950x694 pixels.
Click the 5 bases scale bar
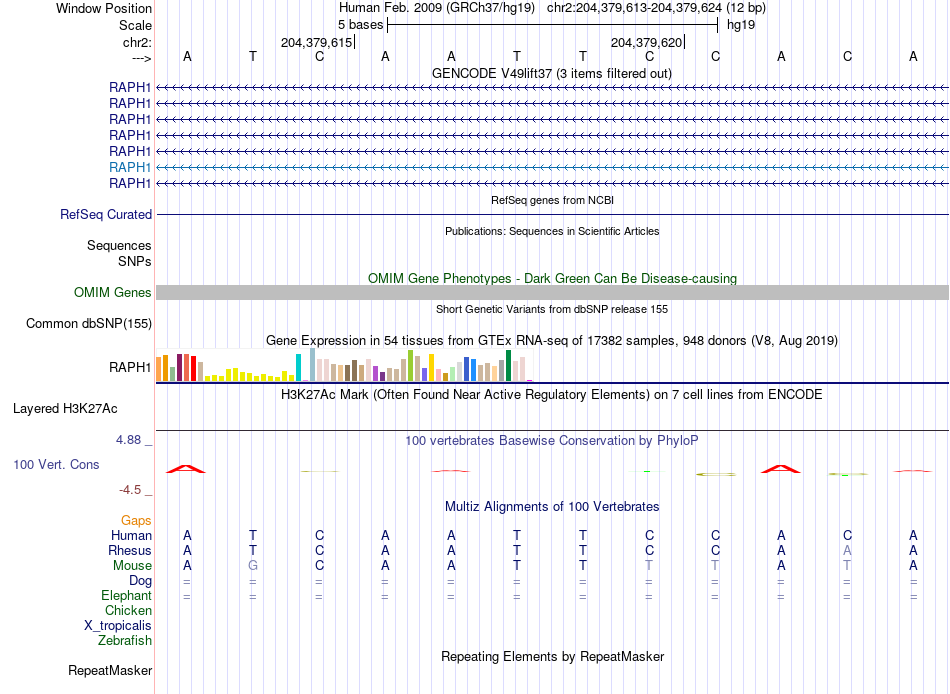coord(553,25)
